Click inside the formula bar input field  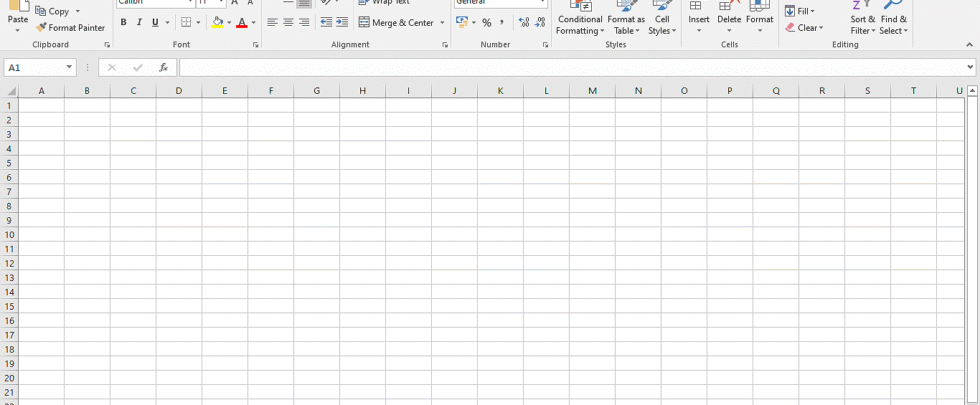click(570, 67)
